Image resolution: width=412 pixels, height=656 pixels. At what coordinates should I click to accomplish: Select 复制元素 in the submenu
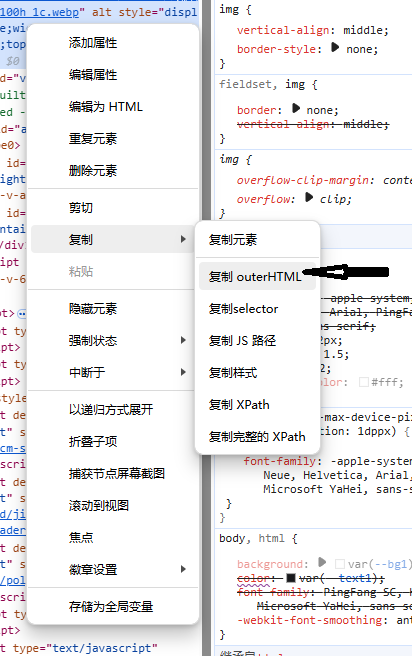click(x=257, y=240)
